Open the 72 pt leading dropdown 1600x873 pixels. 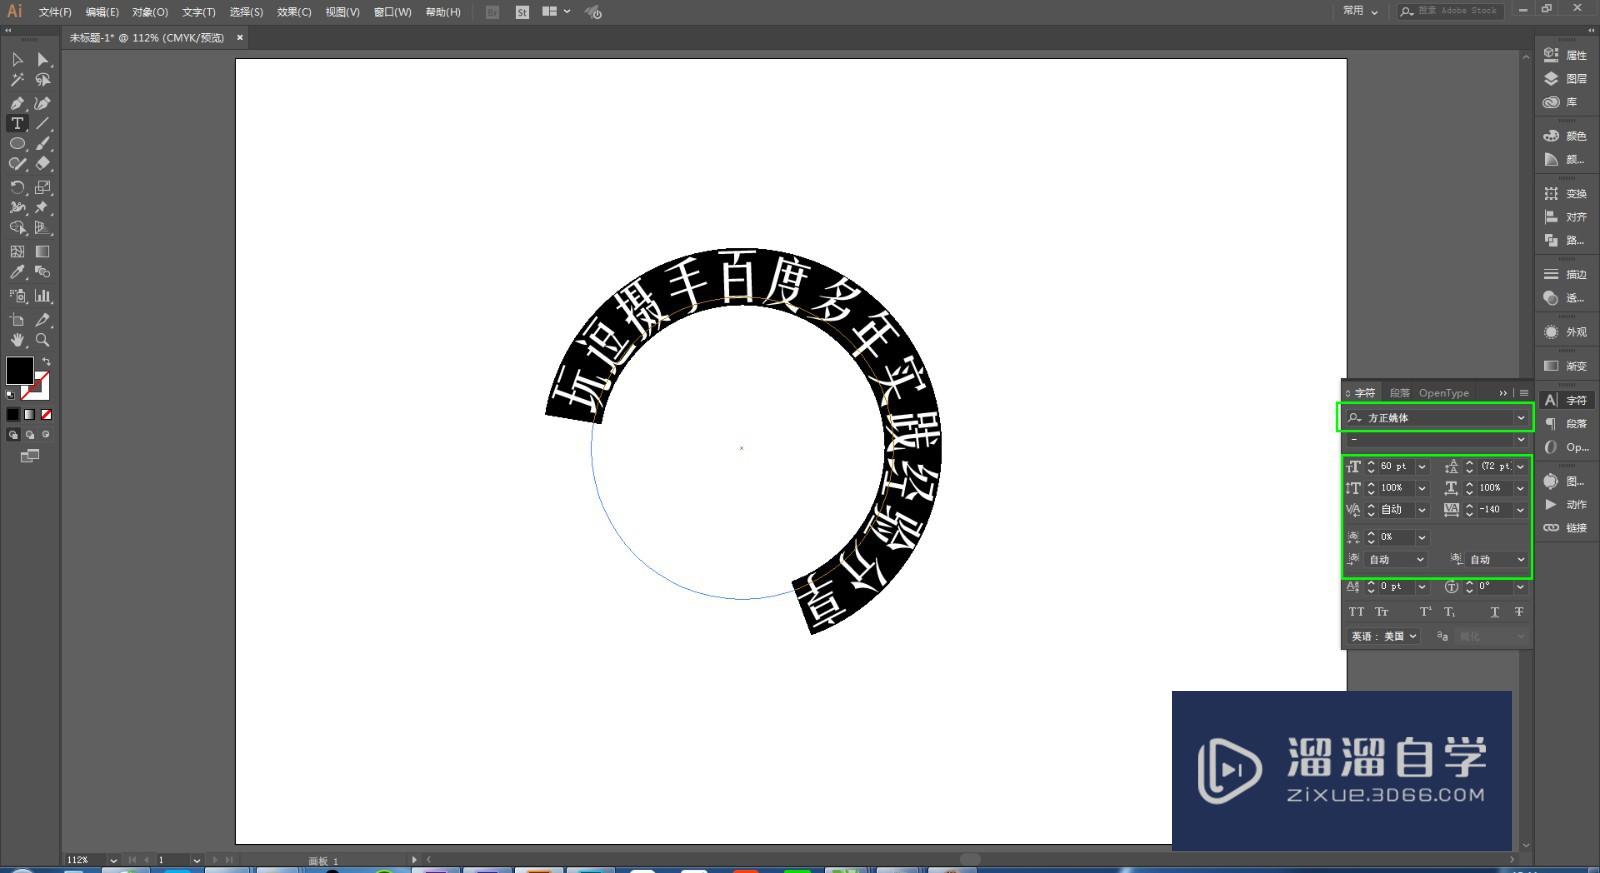click(1520, 466)
